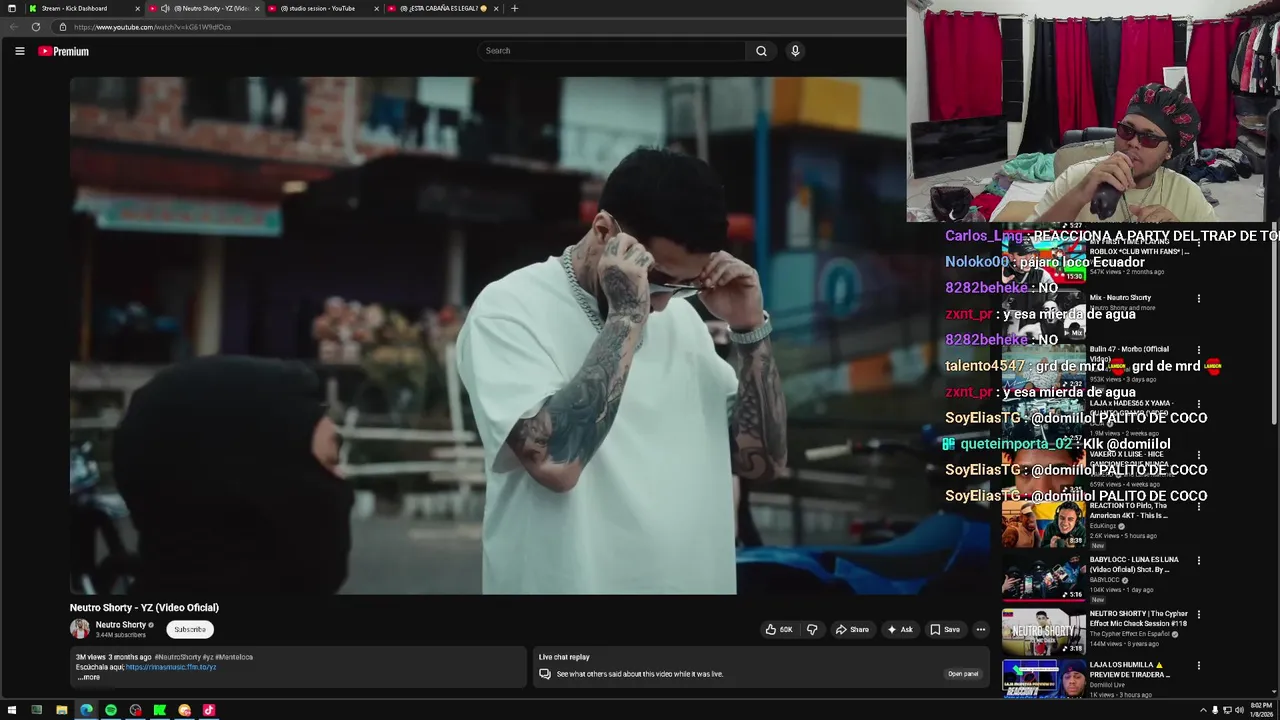Screen dimensions: 1280x720
Task: Show hidden system tray icons
Action: pyautogui.click(x=1203, y=710)
